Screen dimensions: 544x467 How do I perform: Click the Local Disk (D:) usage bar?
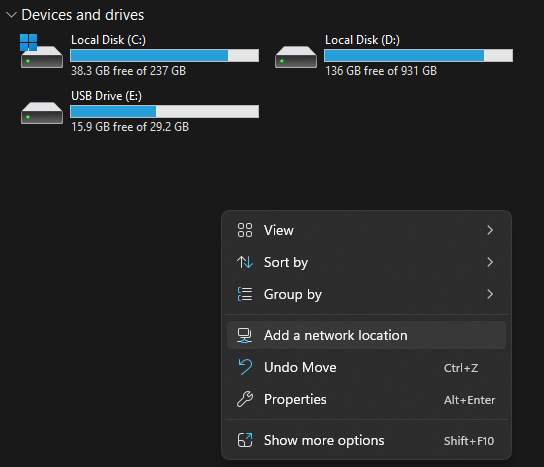pos(418,56)
